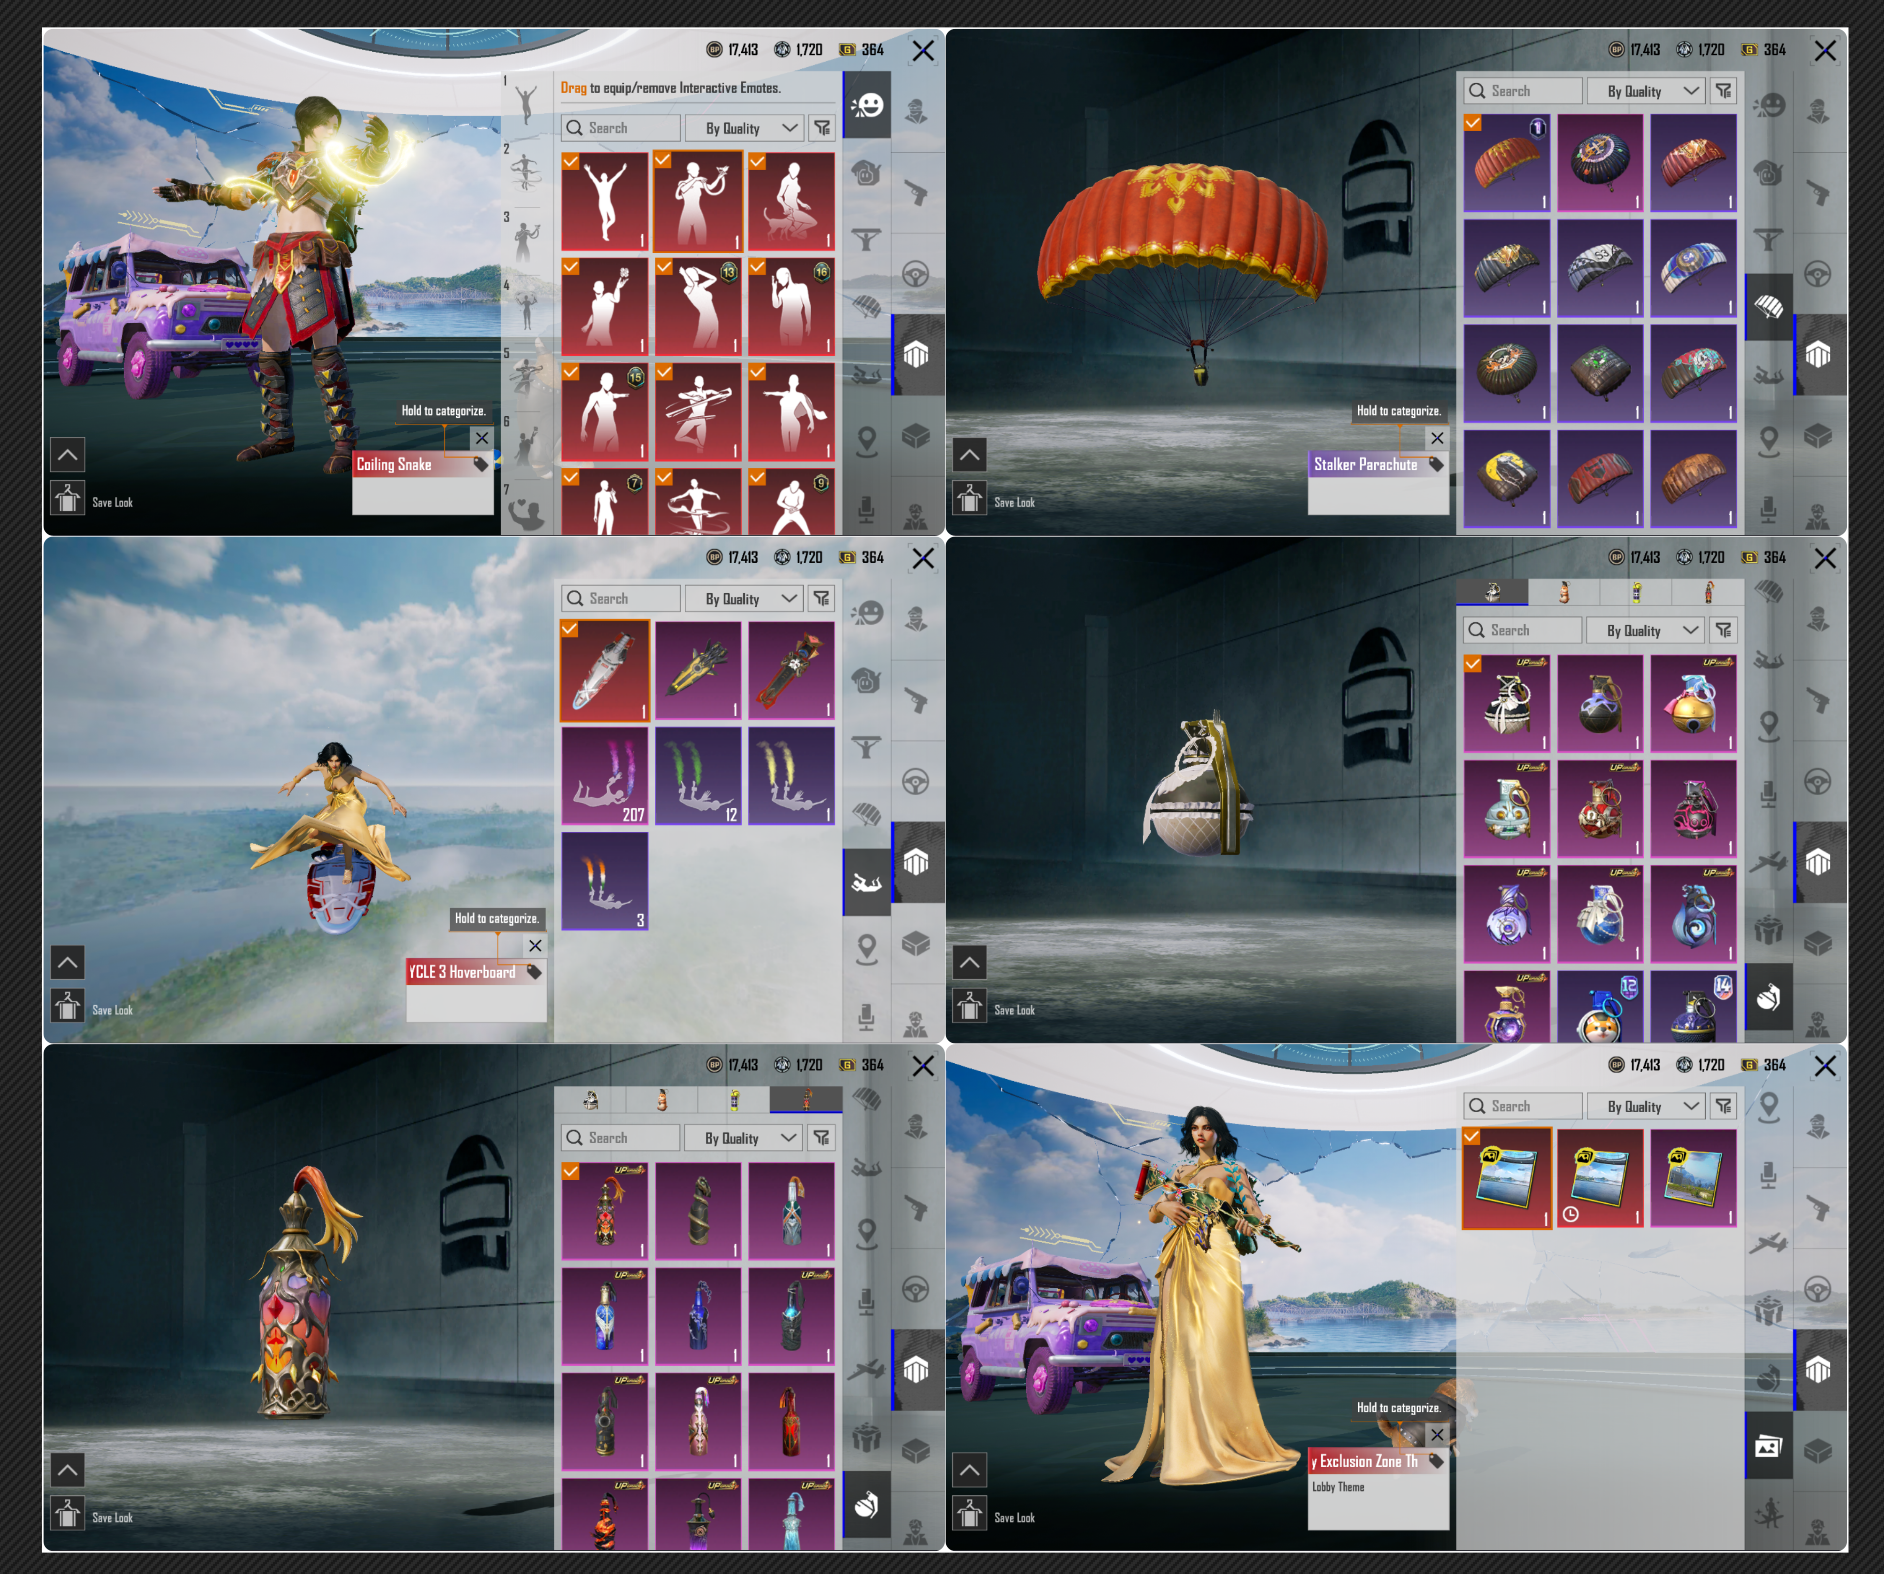Select the lobby theme thumbnail with the clock icon
Screen dimensions: 1884x1574
point(1600,1178)
